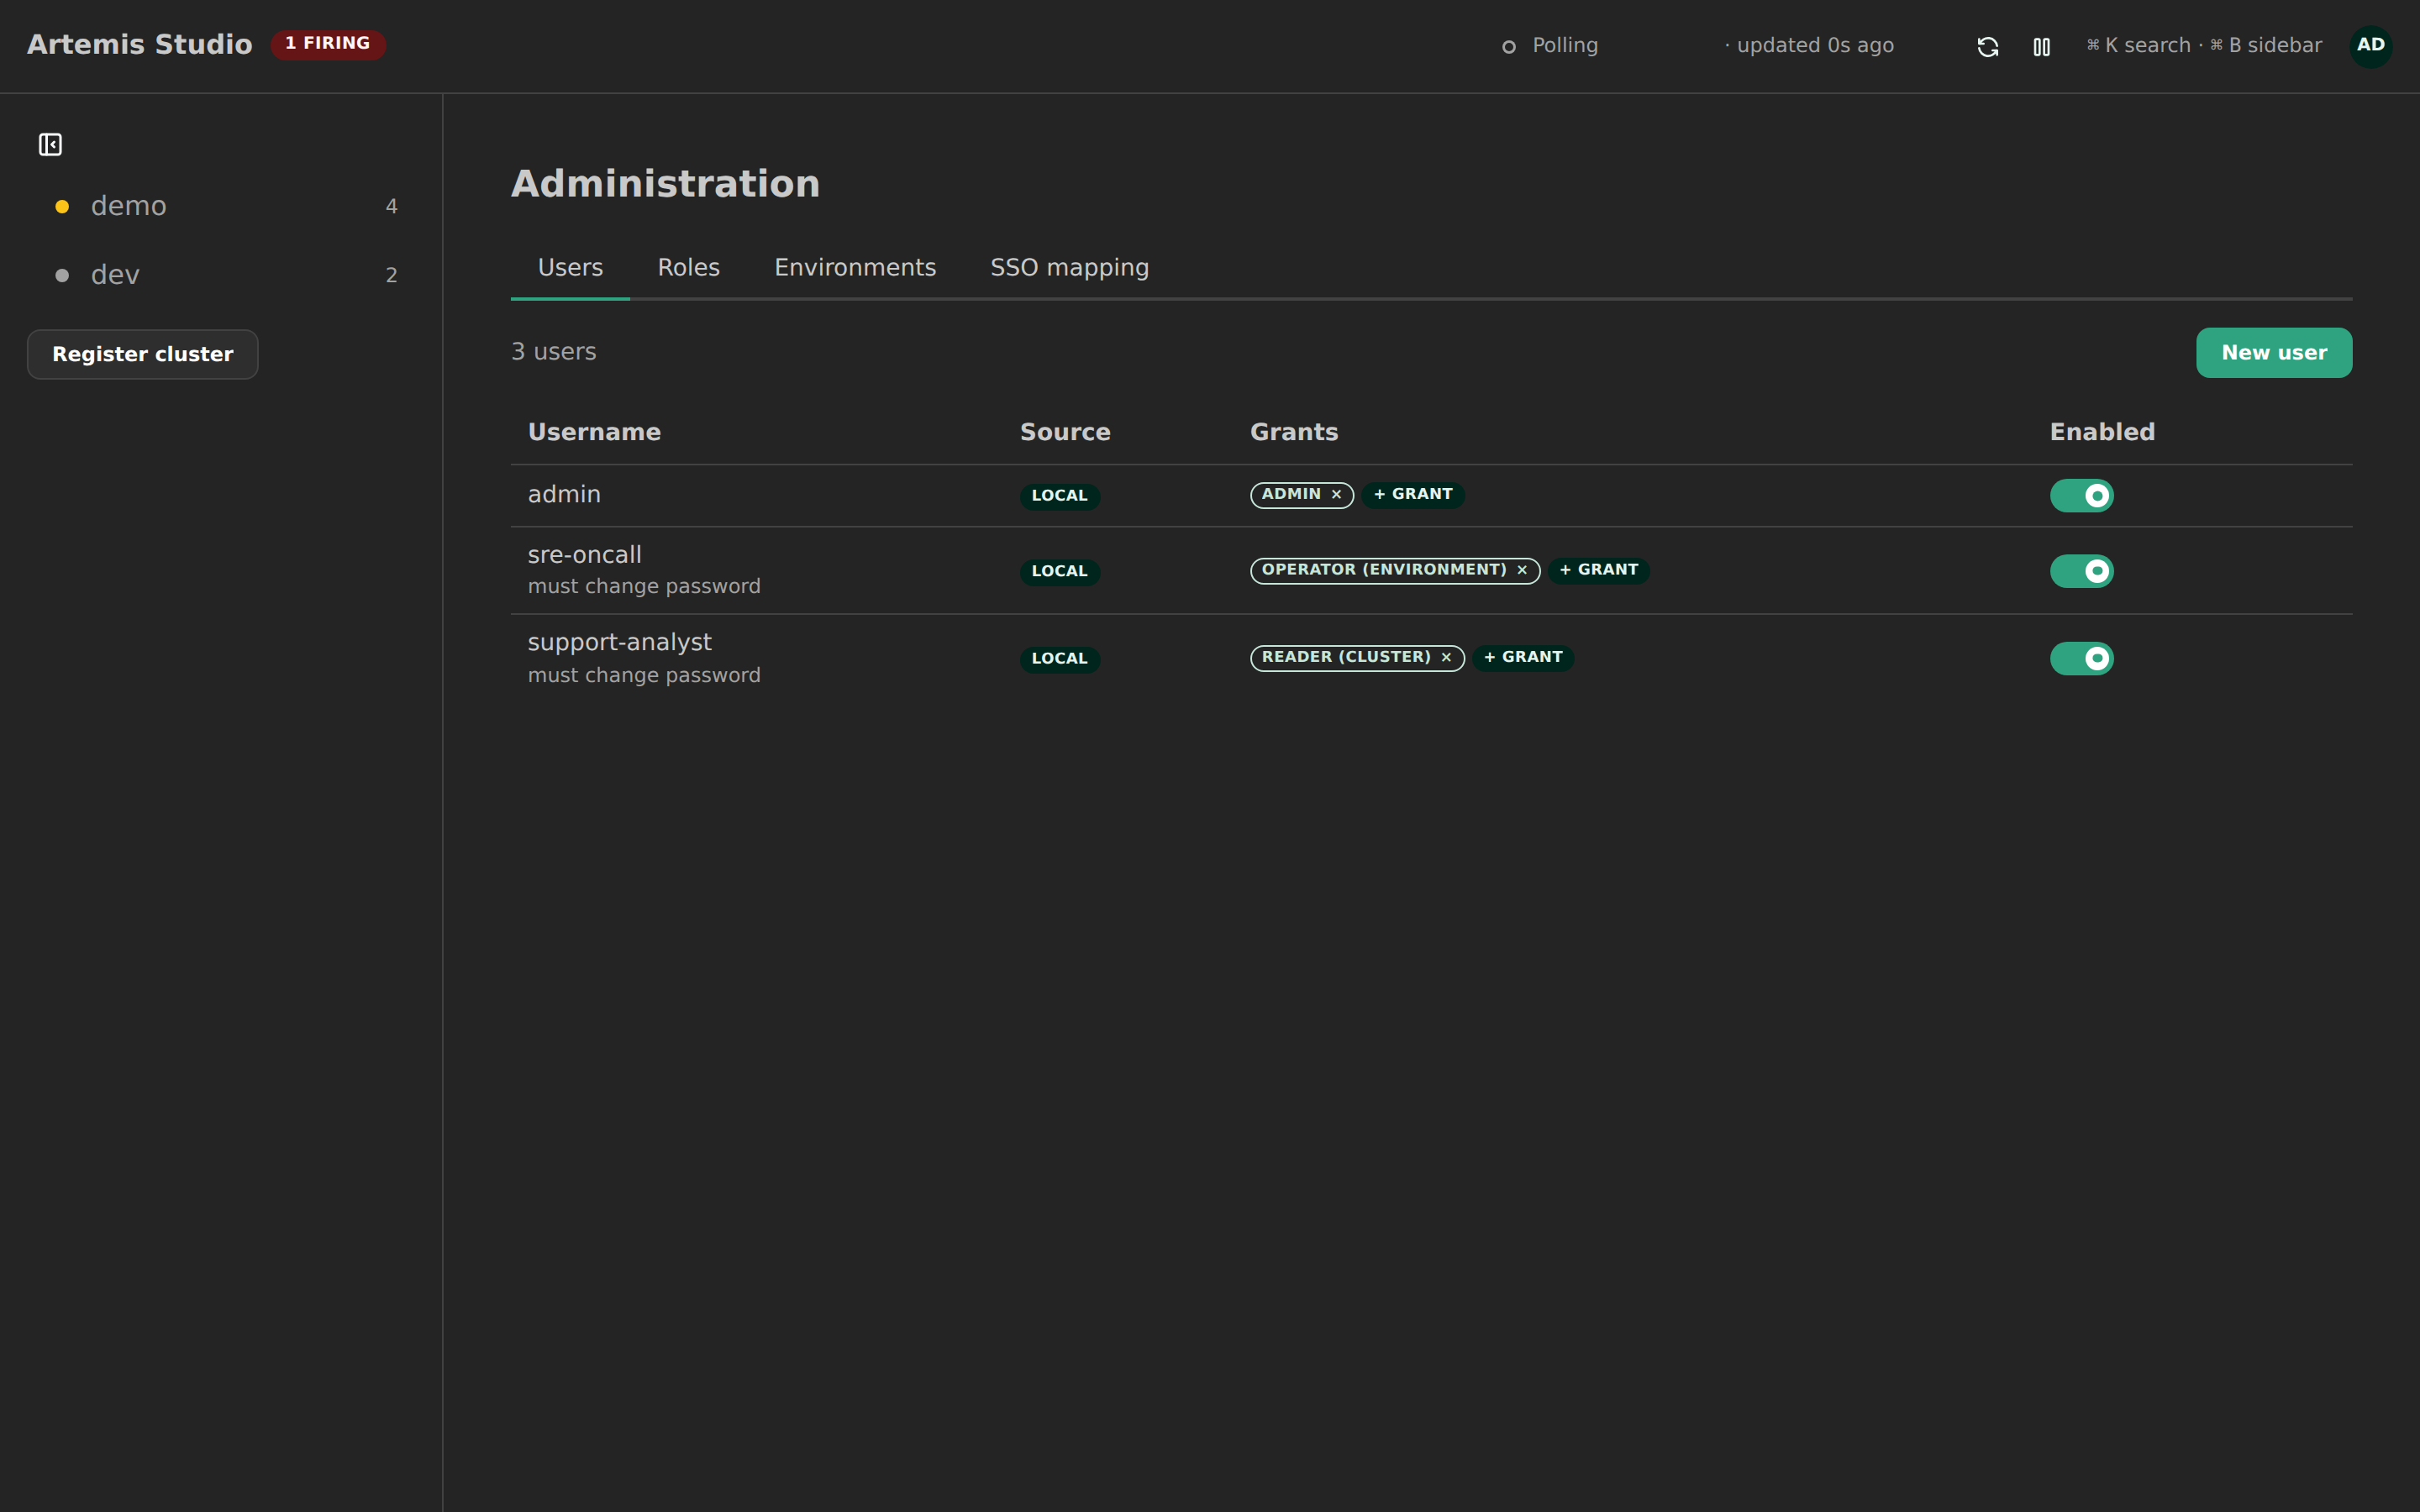Viewport: 2420px width, 1512px height.
Task: Collapse the sidebar with the panel icon
Action: coord(50,145)
